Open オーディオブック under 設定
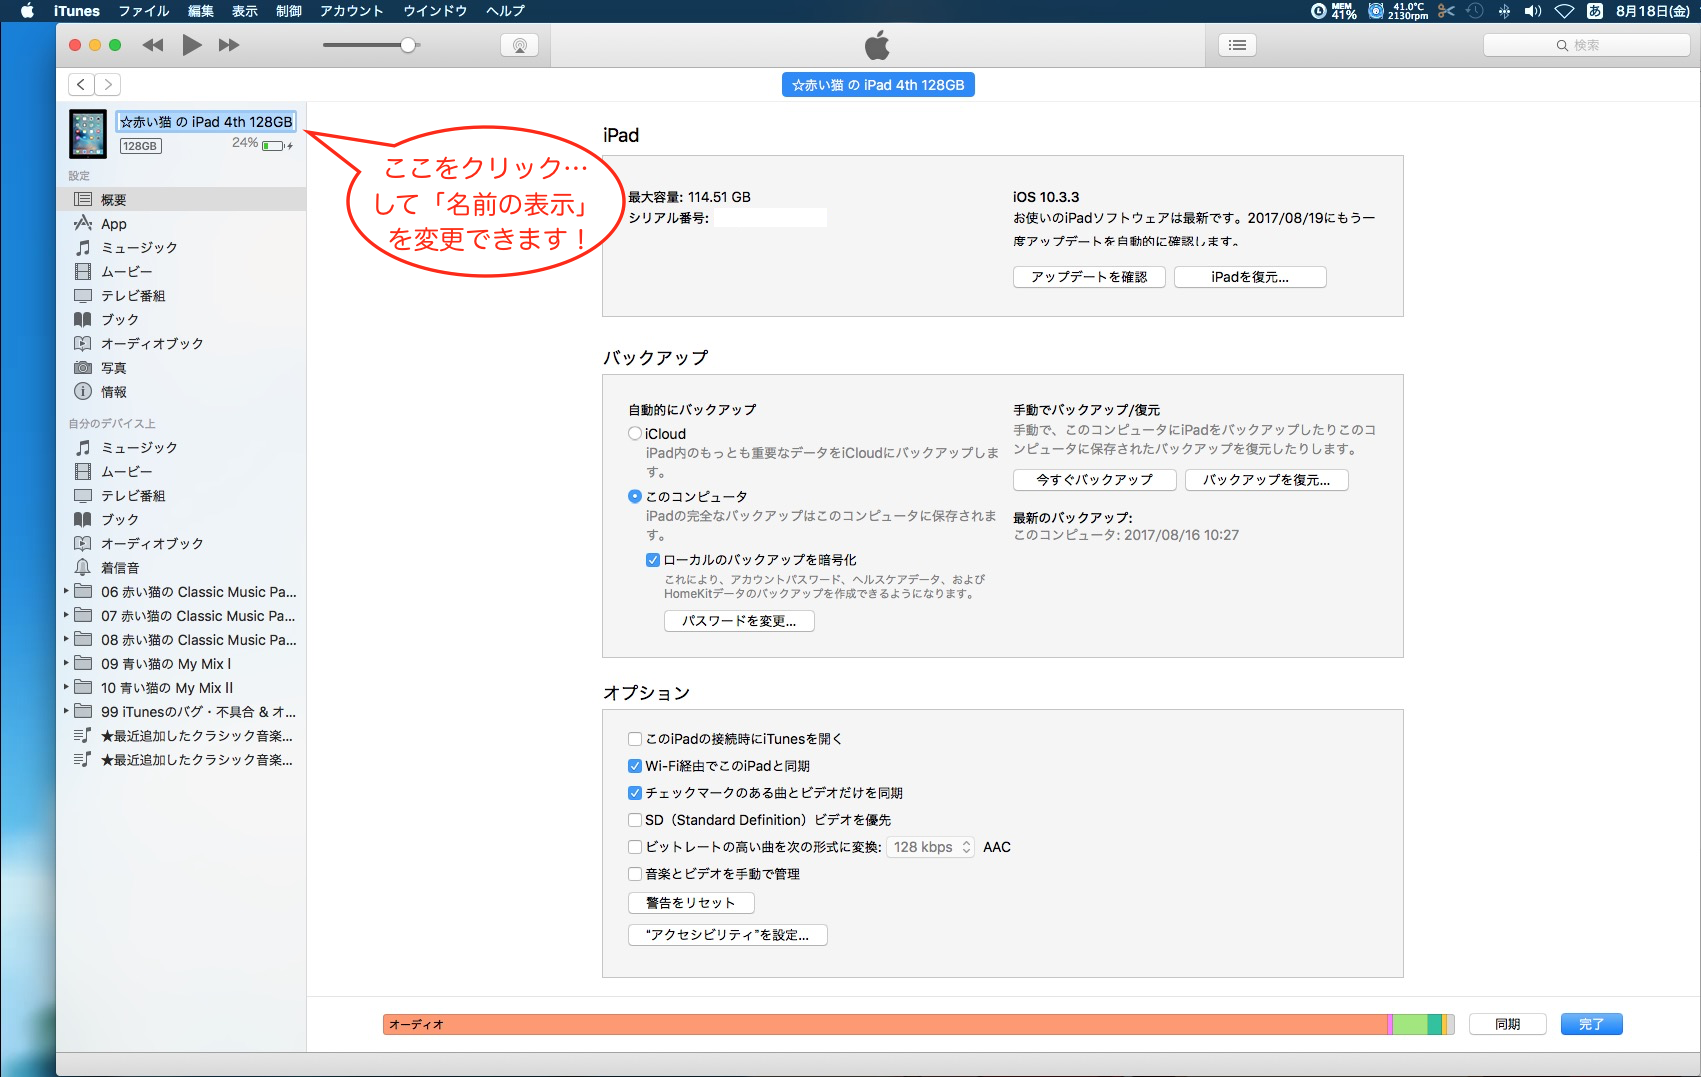Screen dimensions: 1701x1077 point(181,343)
